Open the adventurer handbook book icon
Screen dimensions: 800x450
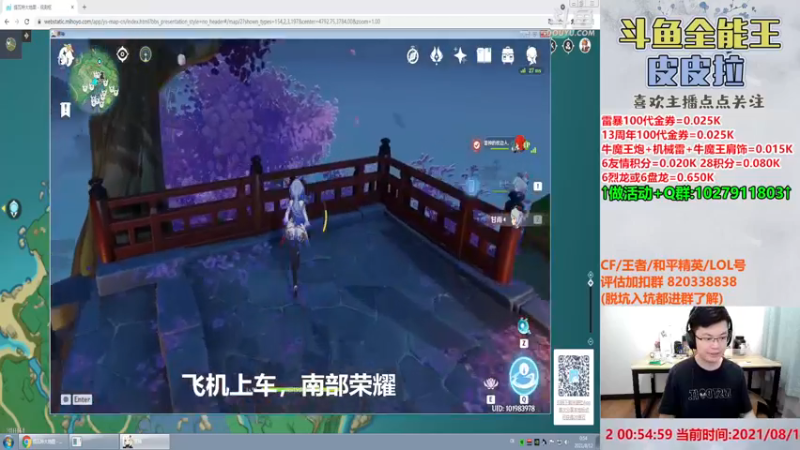point(484,55)
